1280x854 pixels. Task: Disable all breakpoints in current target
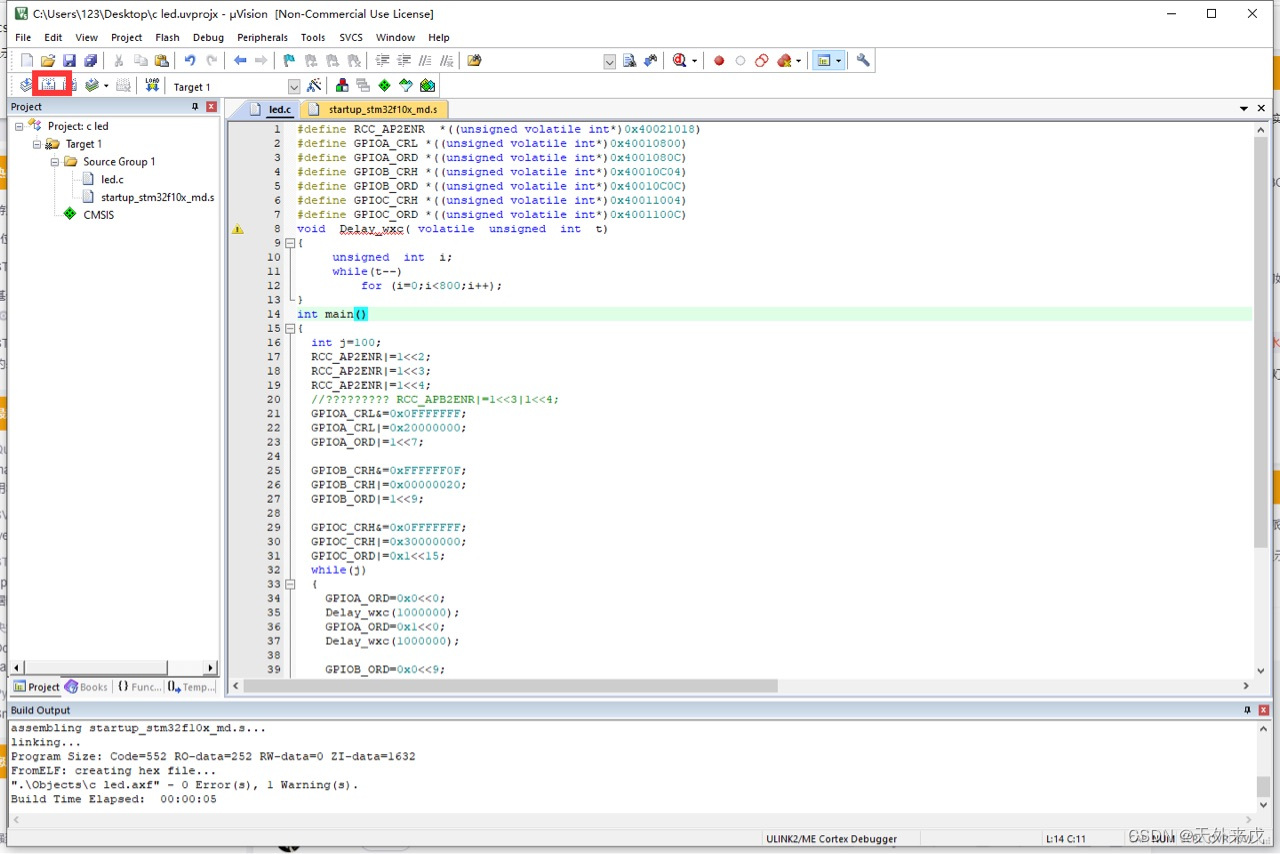coord(762,61)
